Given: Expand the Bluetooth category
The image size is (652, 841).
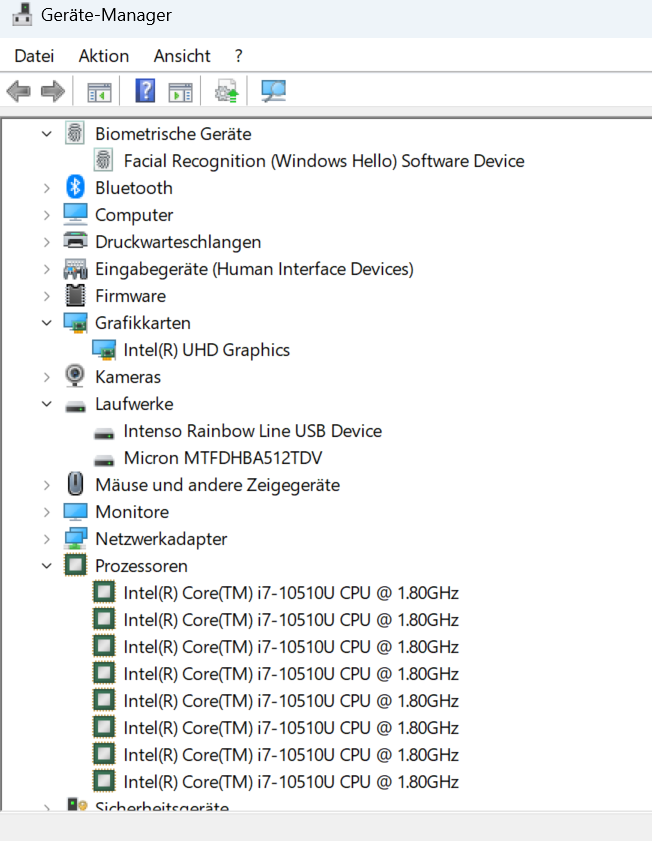Looking at the screenshot, I should (47, 188).
